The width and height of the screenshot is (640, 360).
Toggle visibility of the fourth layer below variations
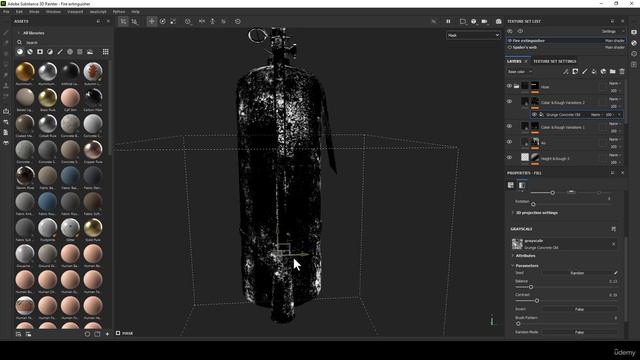[509, 142]
